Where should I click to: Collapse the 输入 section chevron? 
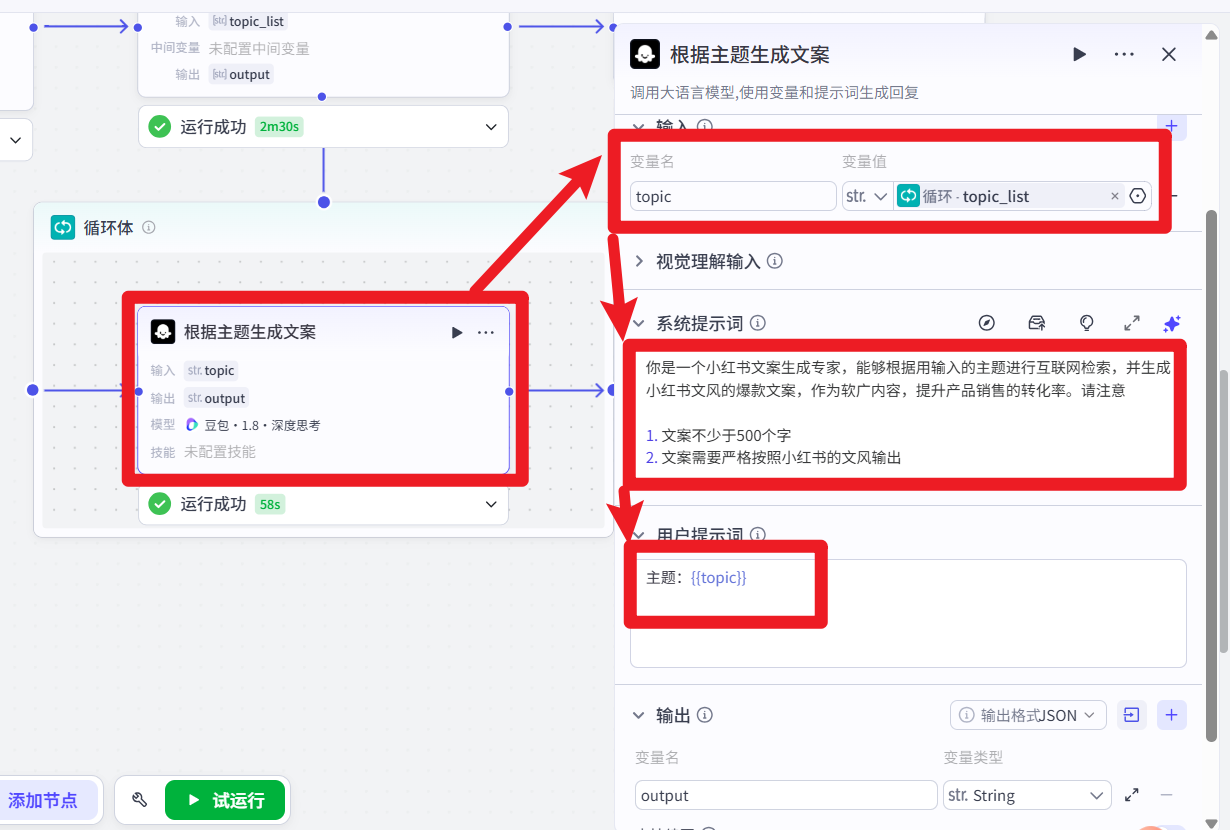pyautogui.click(x=639, y=126)
